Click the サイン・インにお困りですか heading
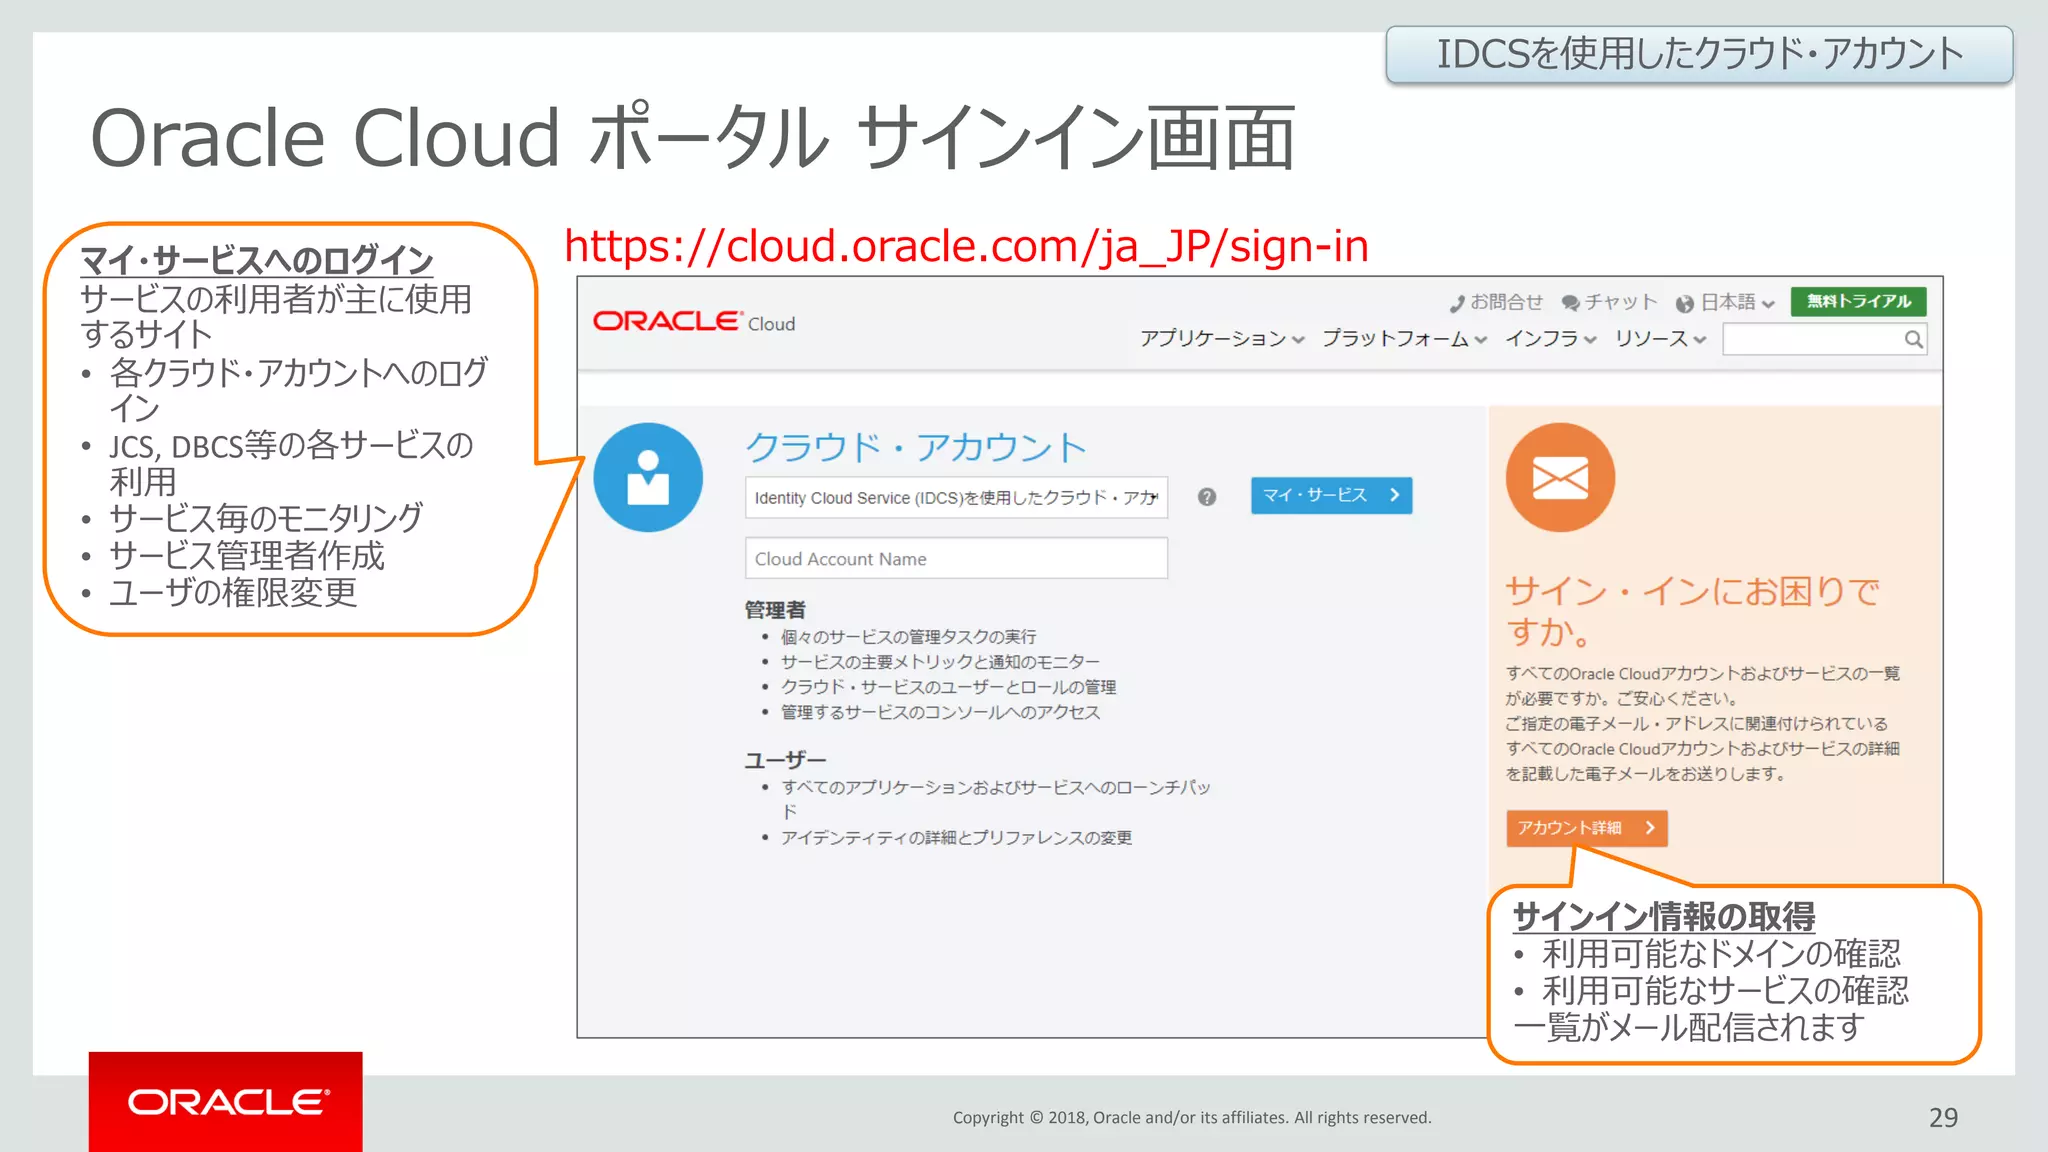 [x=1692, y=611]
